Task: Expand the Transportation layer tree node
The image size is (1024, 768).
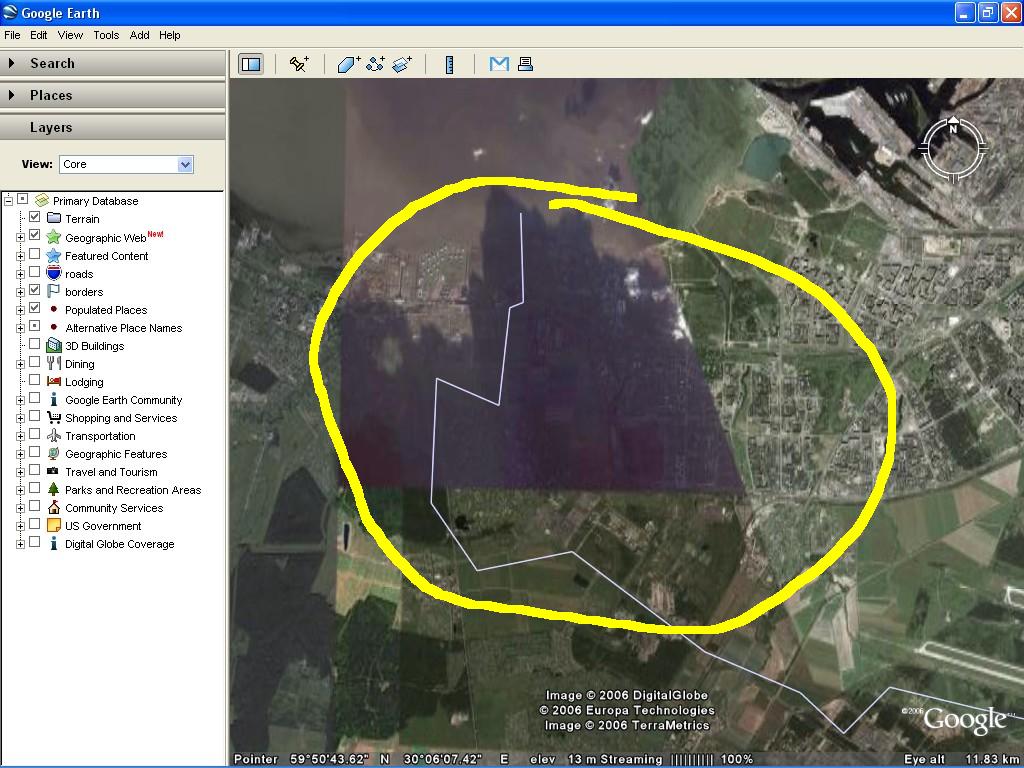Action: (x=20, y=436)
